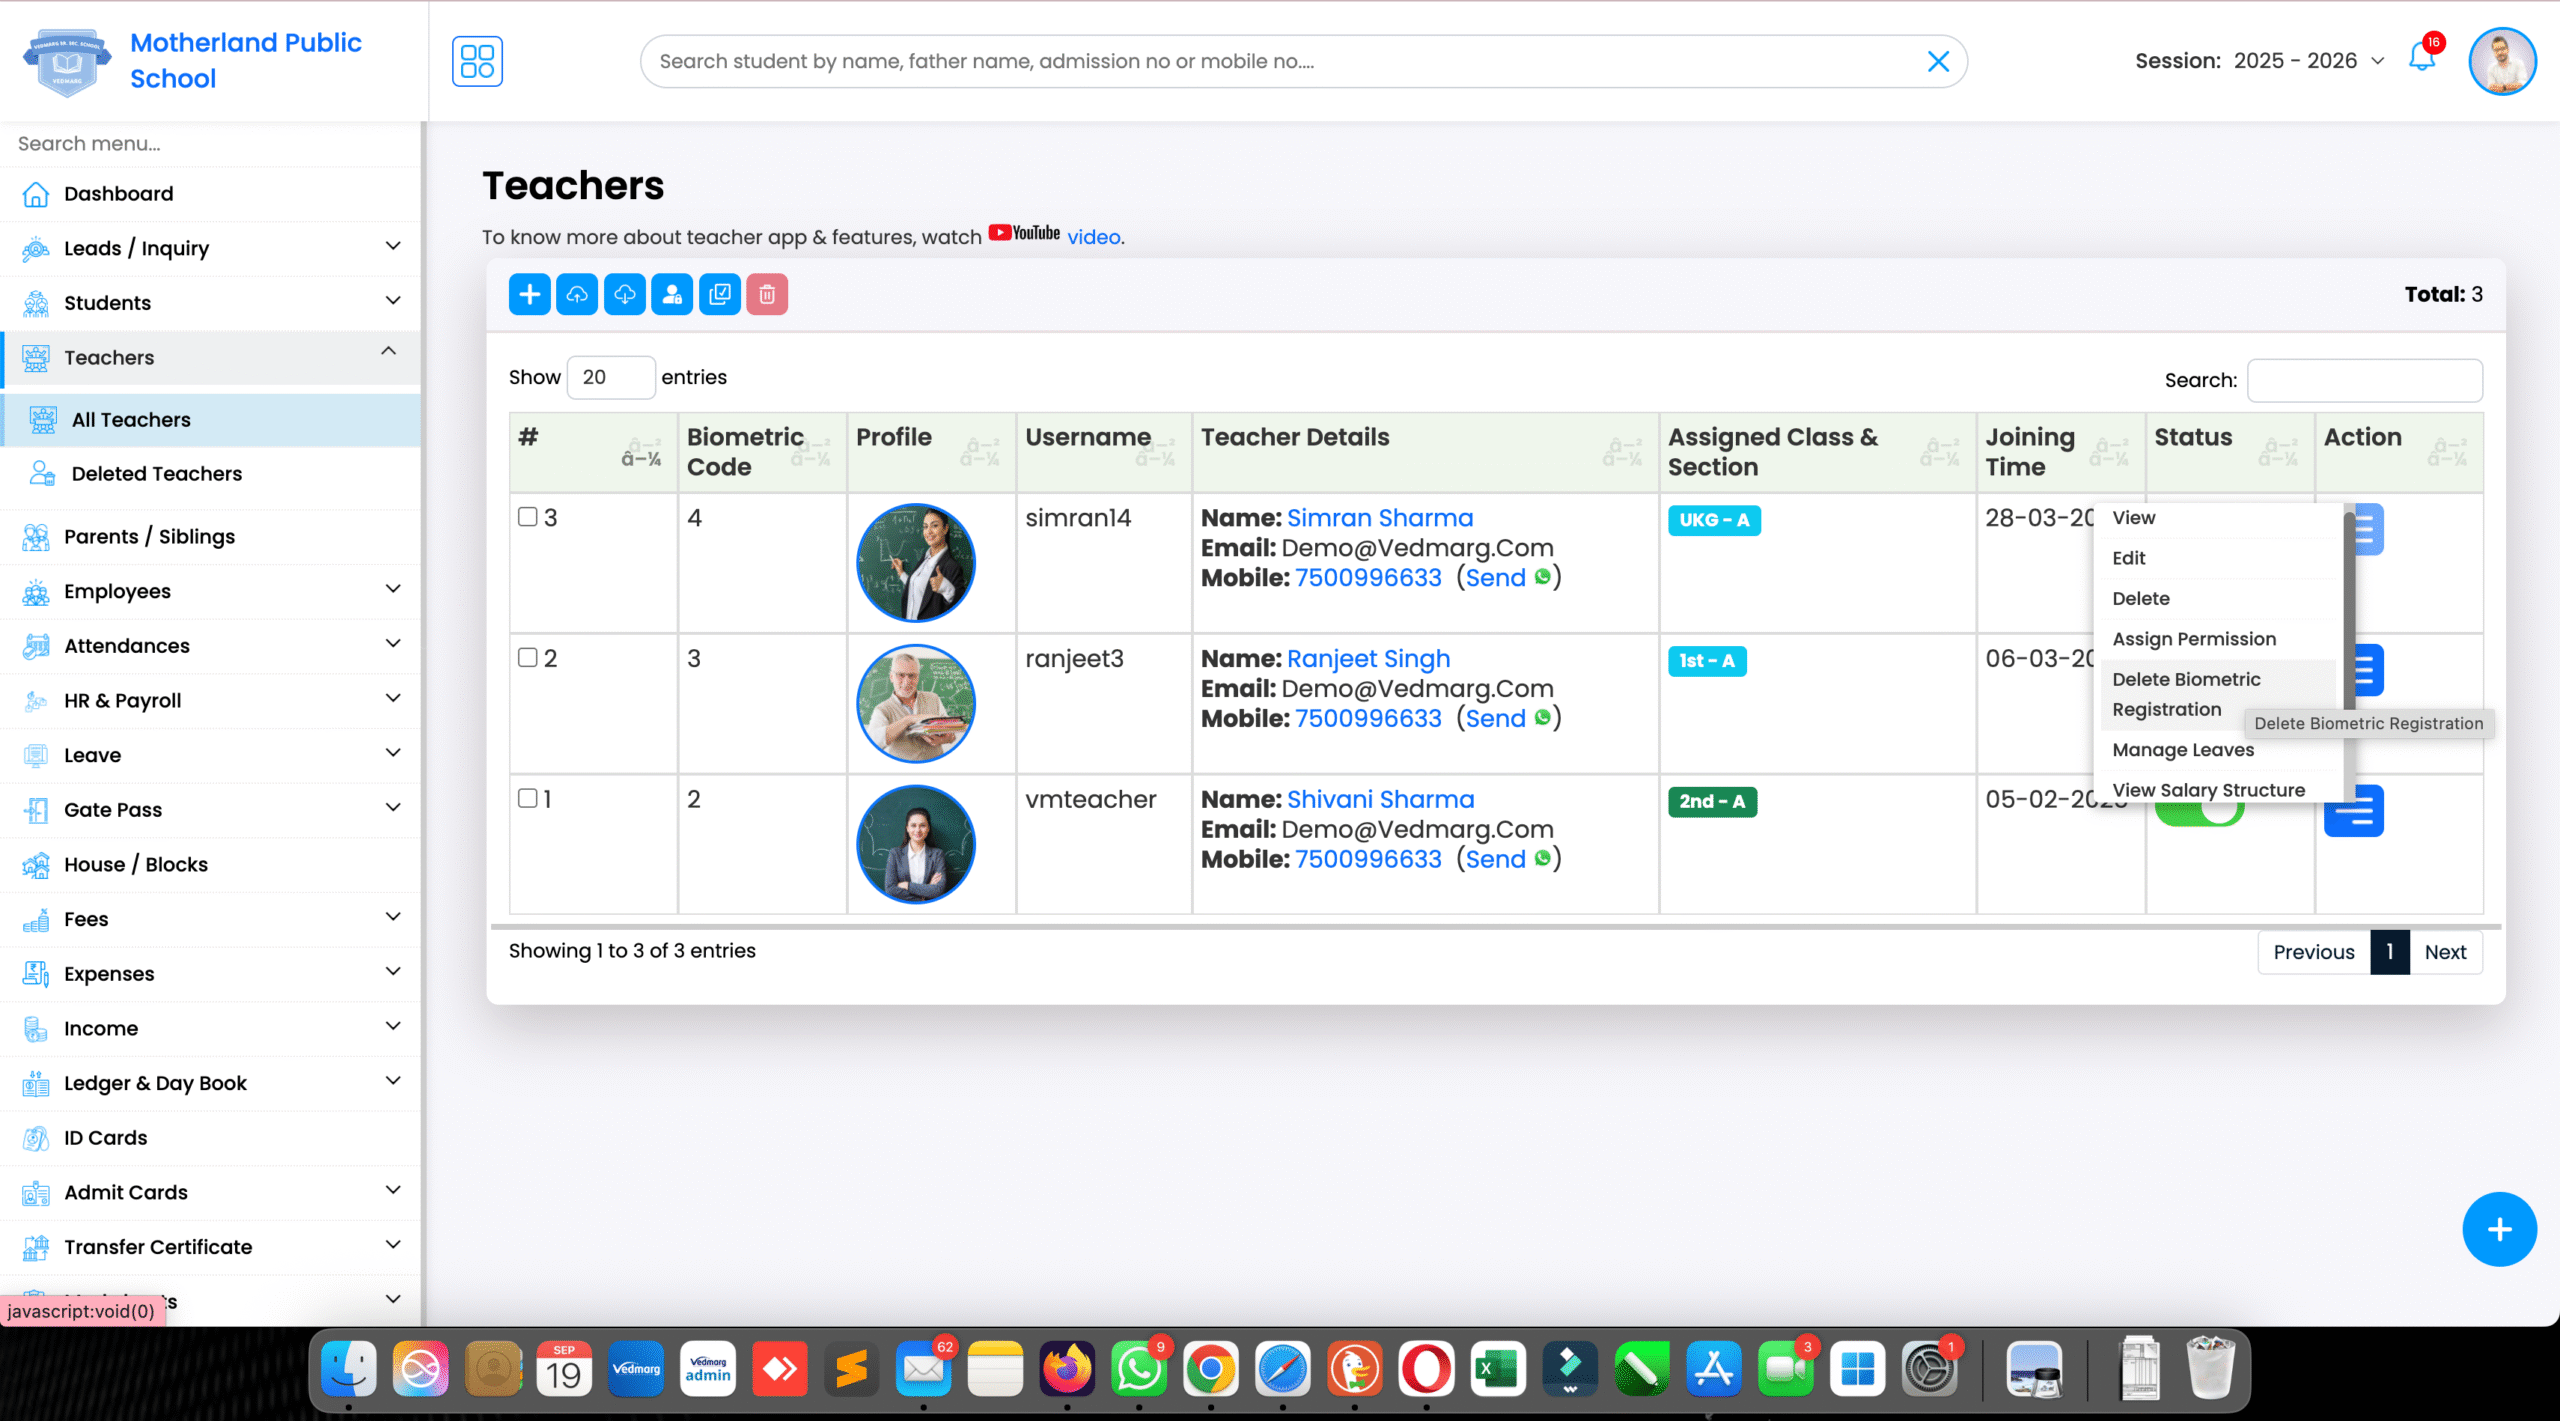Click the red delete trash icon

766,294
